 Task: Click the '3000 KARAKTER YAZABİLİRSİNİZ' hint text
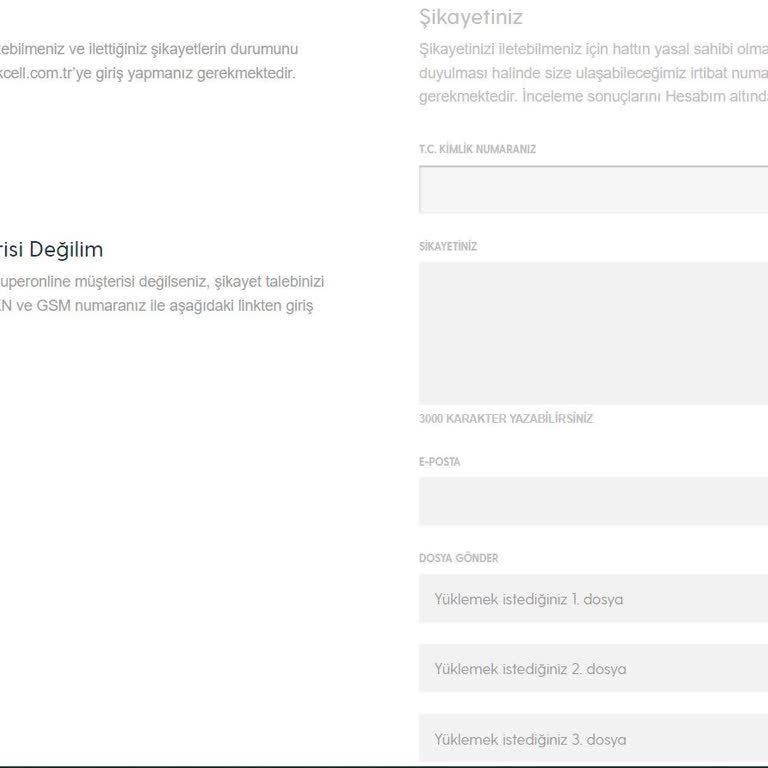point(506,419)
